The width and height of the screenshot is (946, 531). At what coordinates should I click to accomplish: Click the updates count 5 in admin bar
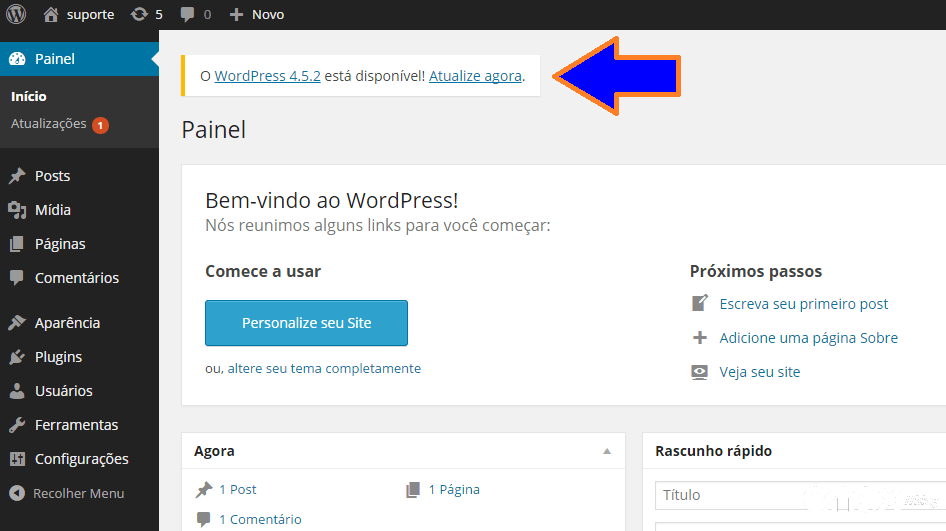[x=159, y=14]
